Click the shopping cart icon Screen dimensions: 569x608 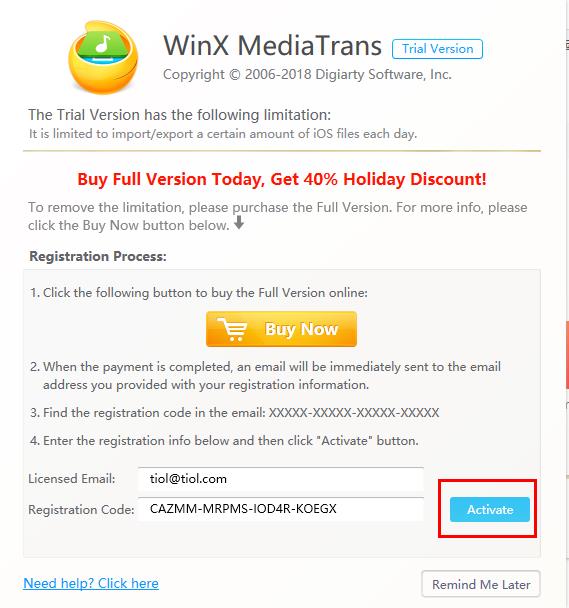pyautogui.click(x=232, y=329)
